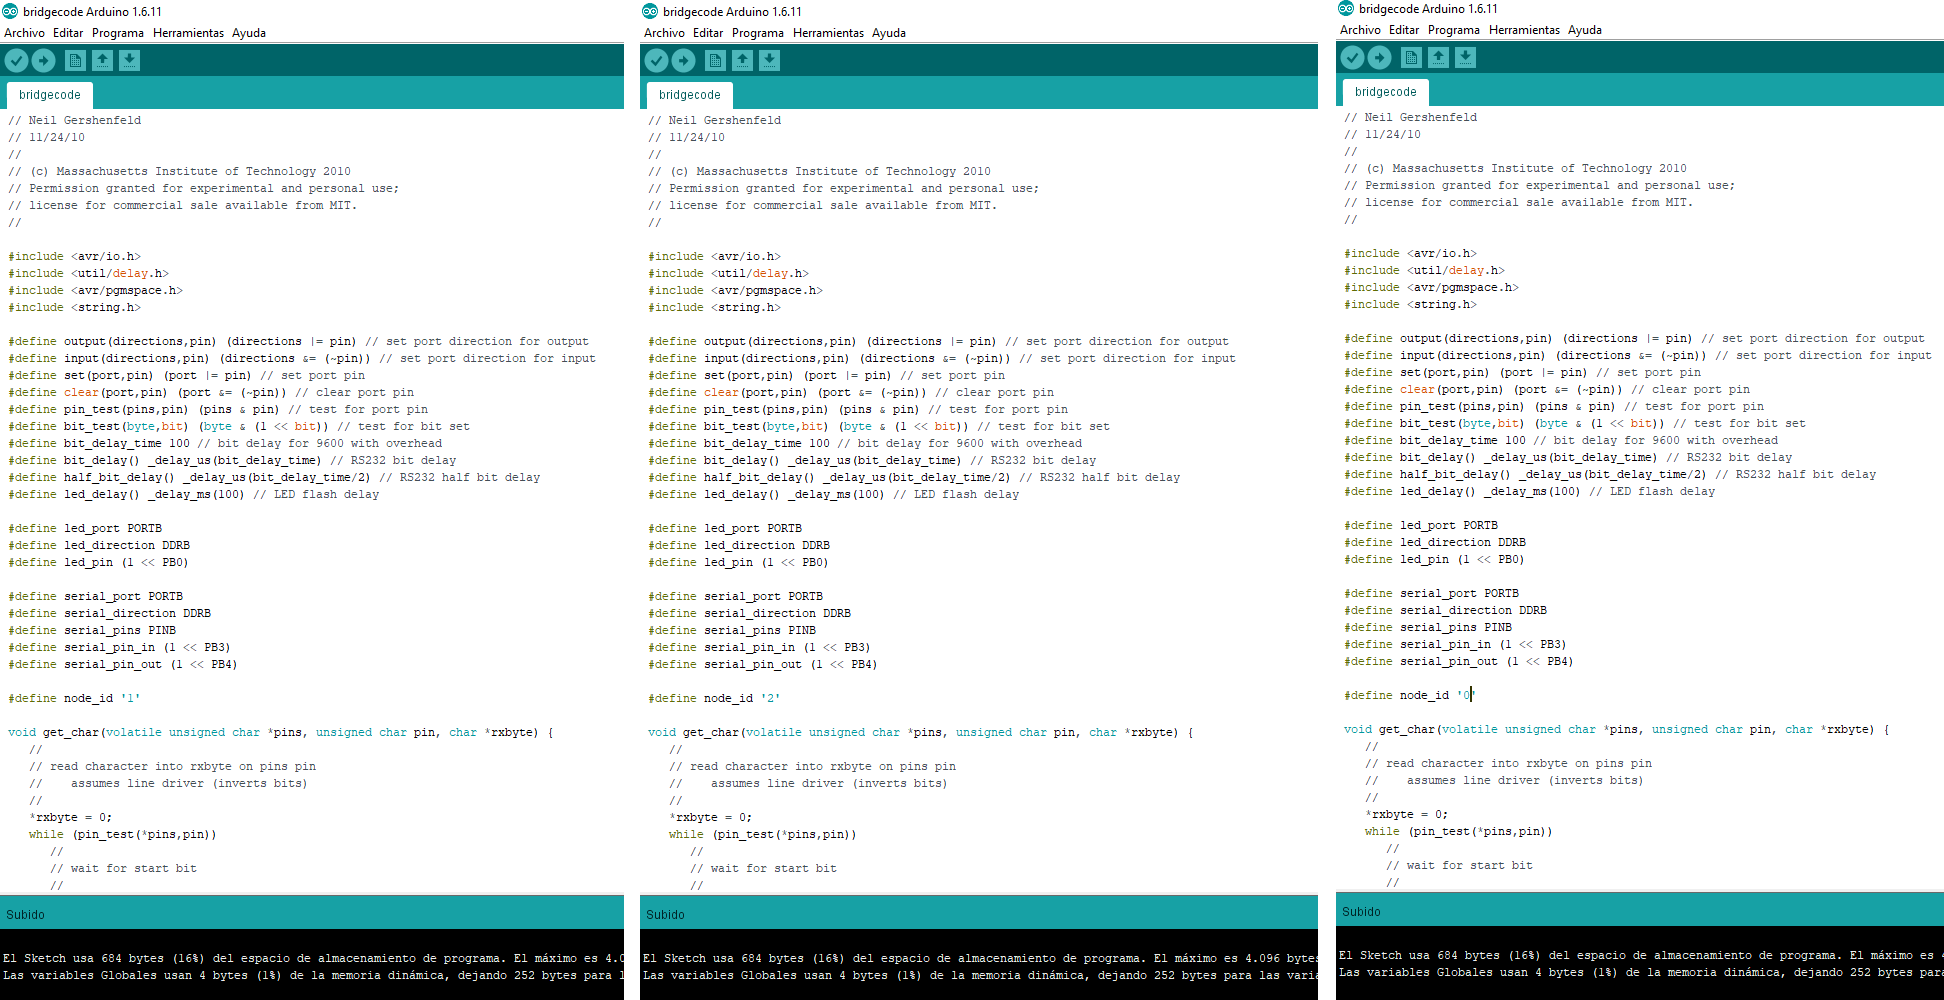Click '// 11/24/10' comment in right window
This screenshot has width=1944, height=1000.
click(1382, 134)
